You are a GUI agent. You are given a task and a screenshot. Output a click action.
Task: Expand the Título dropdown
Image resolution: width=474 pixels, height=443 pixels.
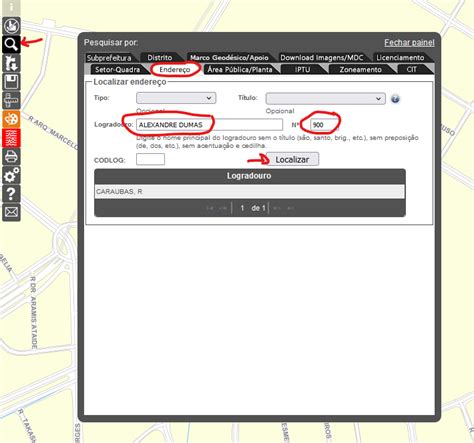coord(325,99)
